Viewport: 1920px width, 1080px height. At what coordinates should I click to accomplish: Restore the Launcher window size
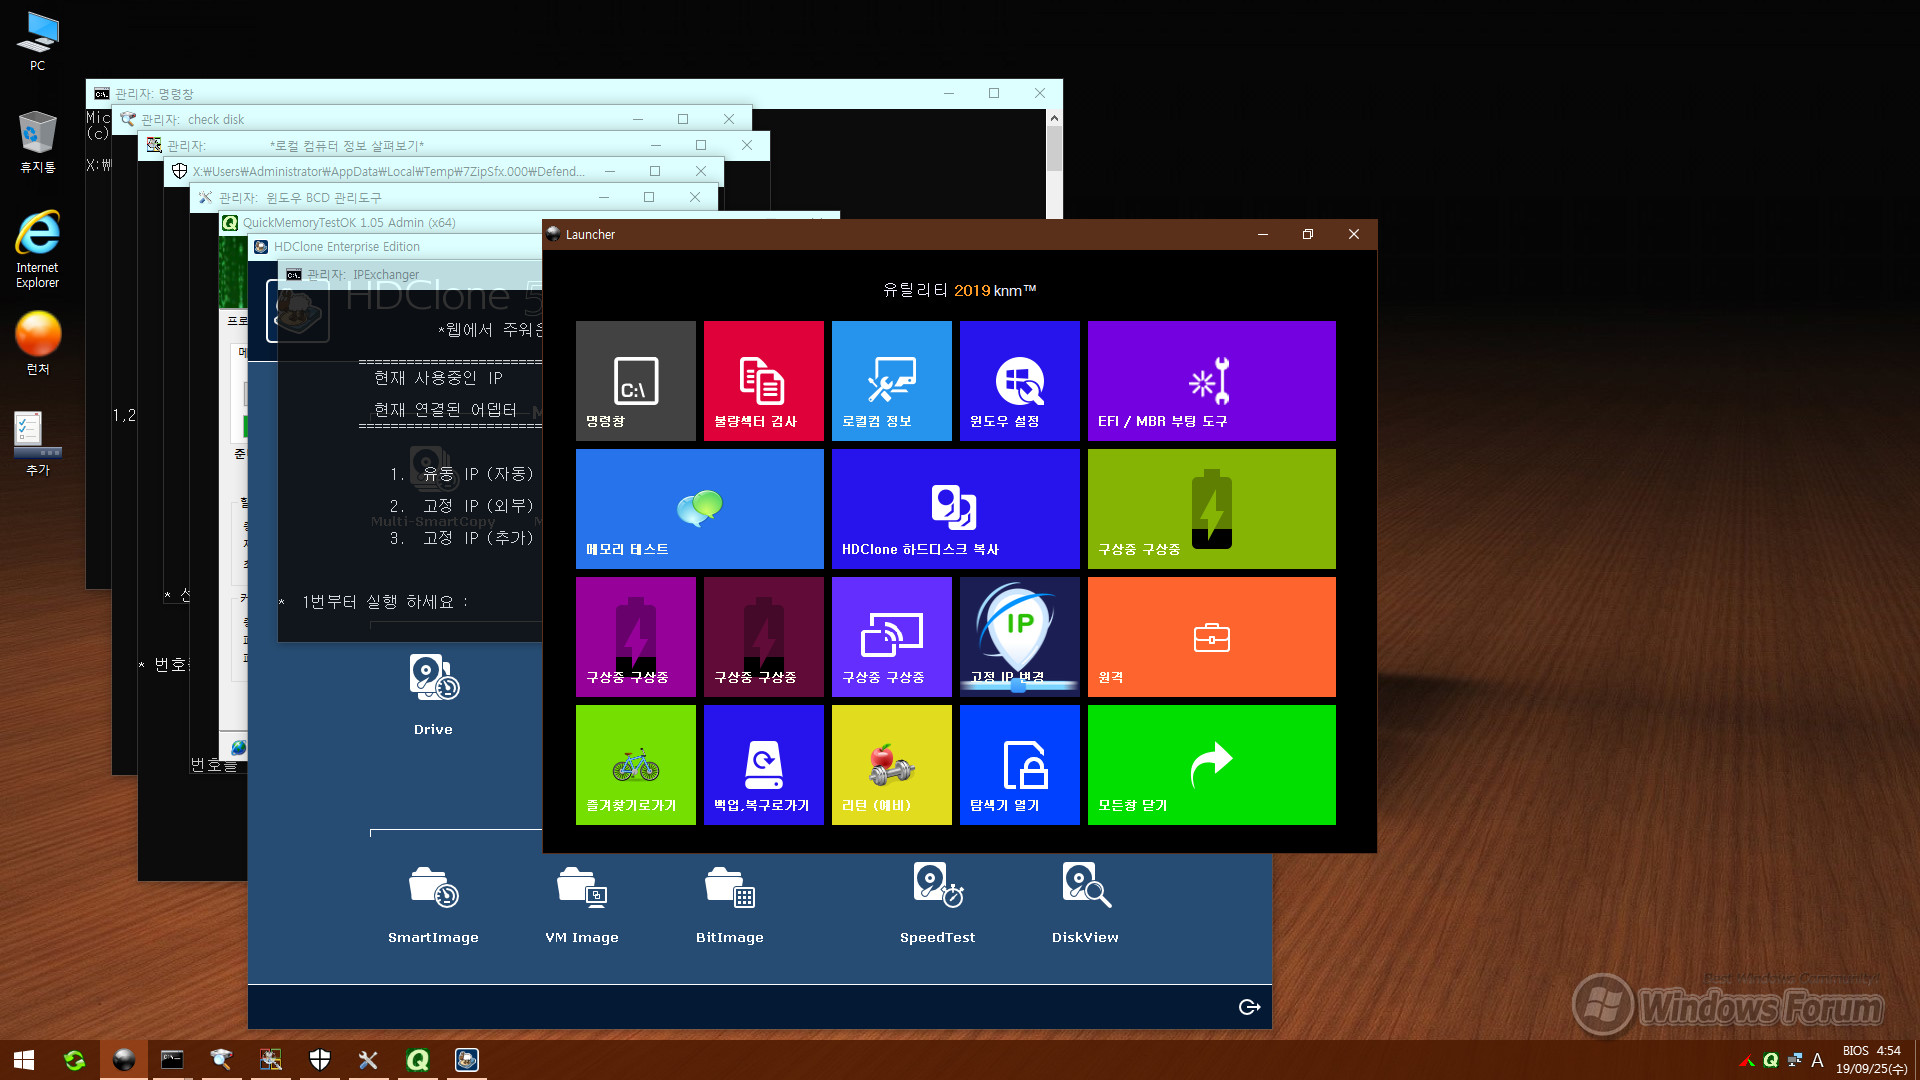(x=1307, y=234)
